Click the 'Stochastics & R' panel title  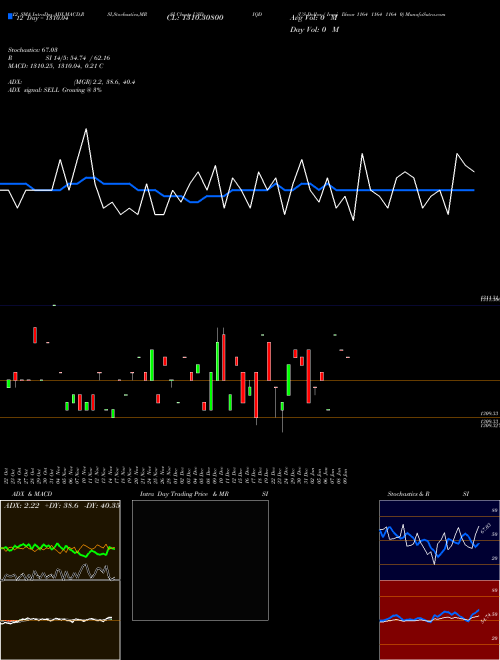click(408, 494)
